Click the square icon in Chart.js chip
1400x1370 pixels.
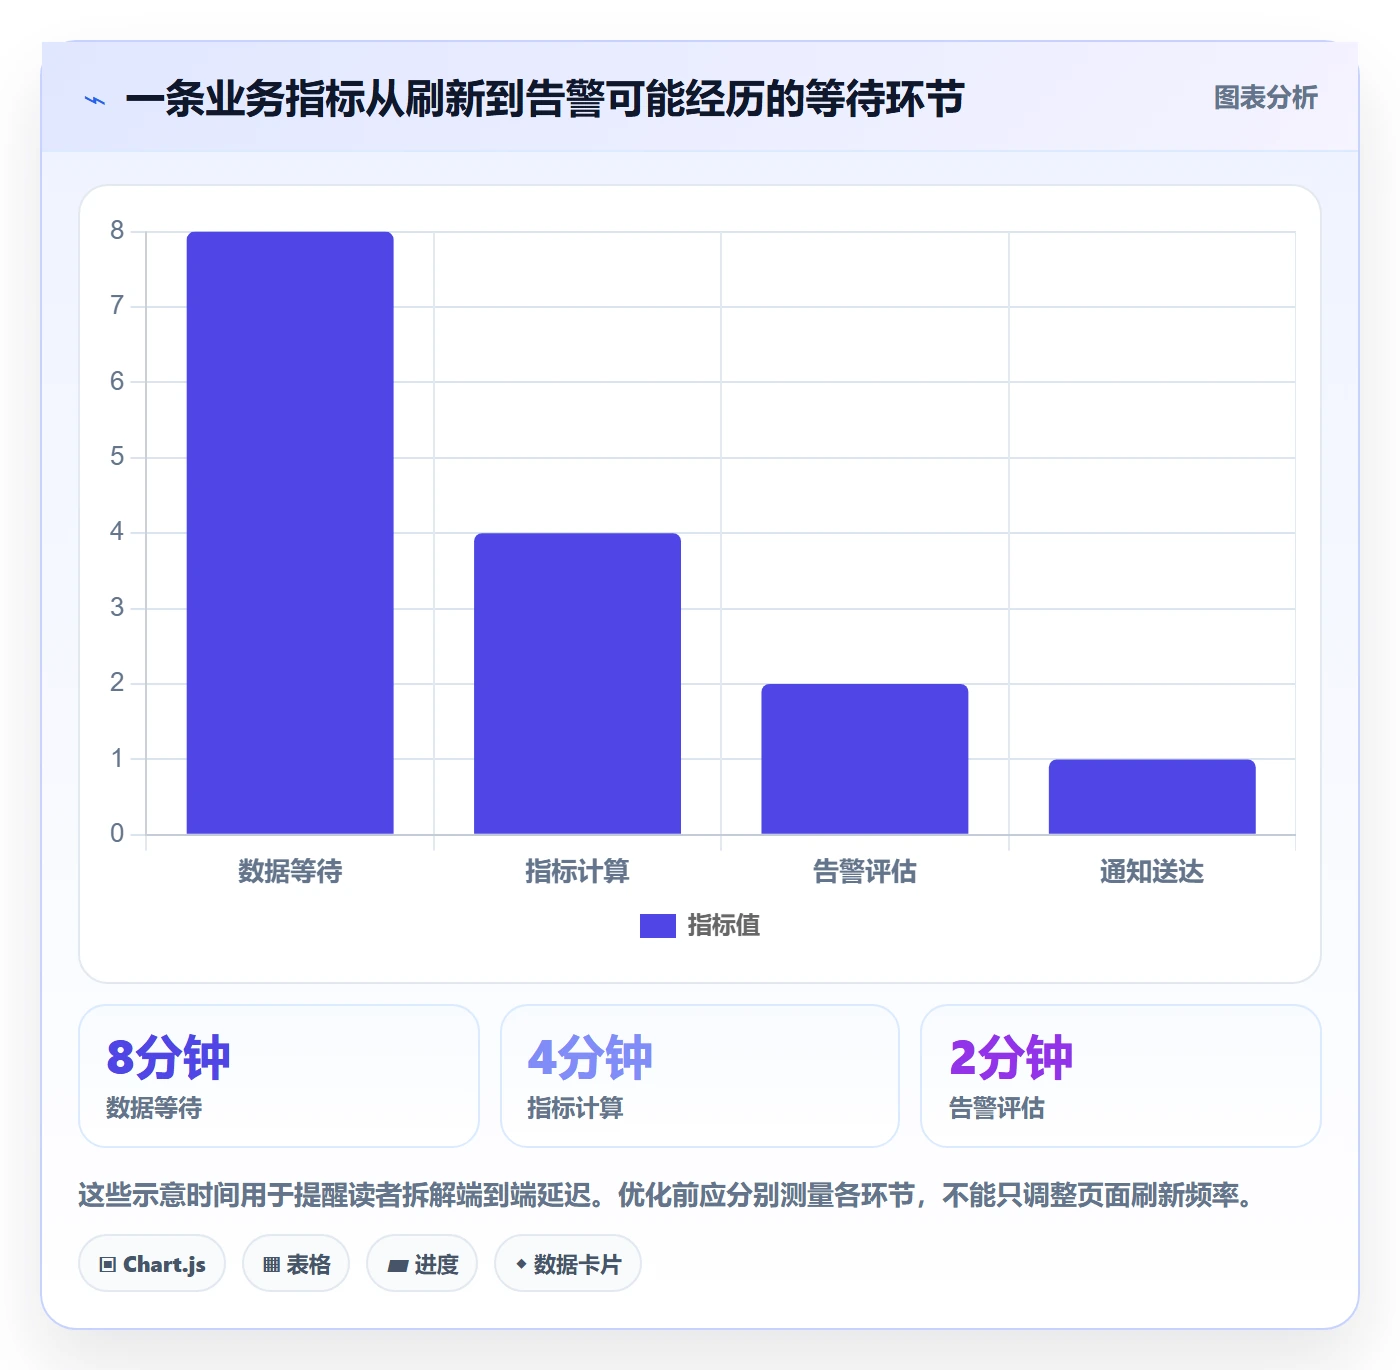[108, 1265]
